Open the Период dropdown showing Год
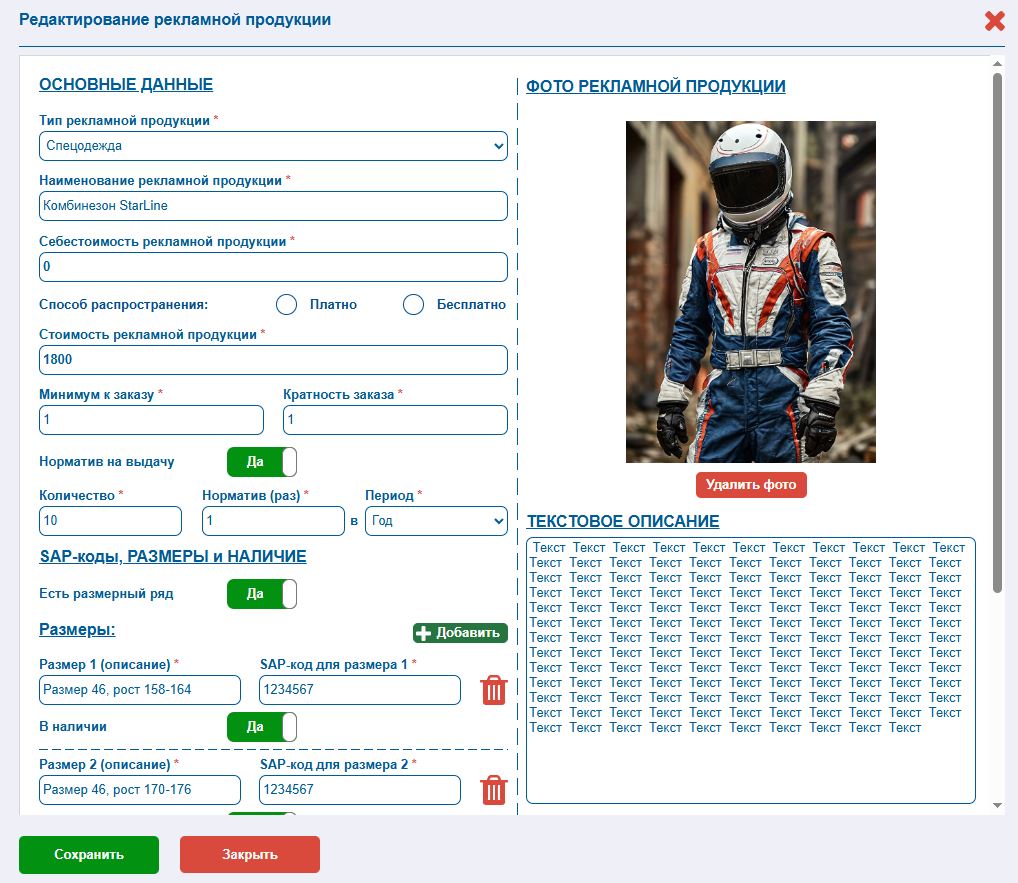1018x883 pixels. point(436,521)
